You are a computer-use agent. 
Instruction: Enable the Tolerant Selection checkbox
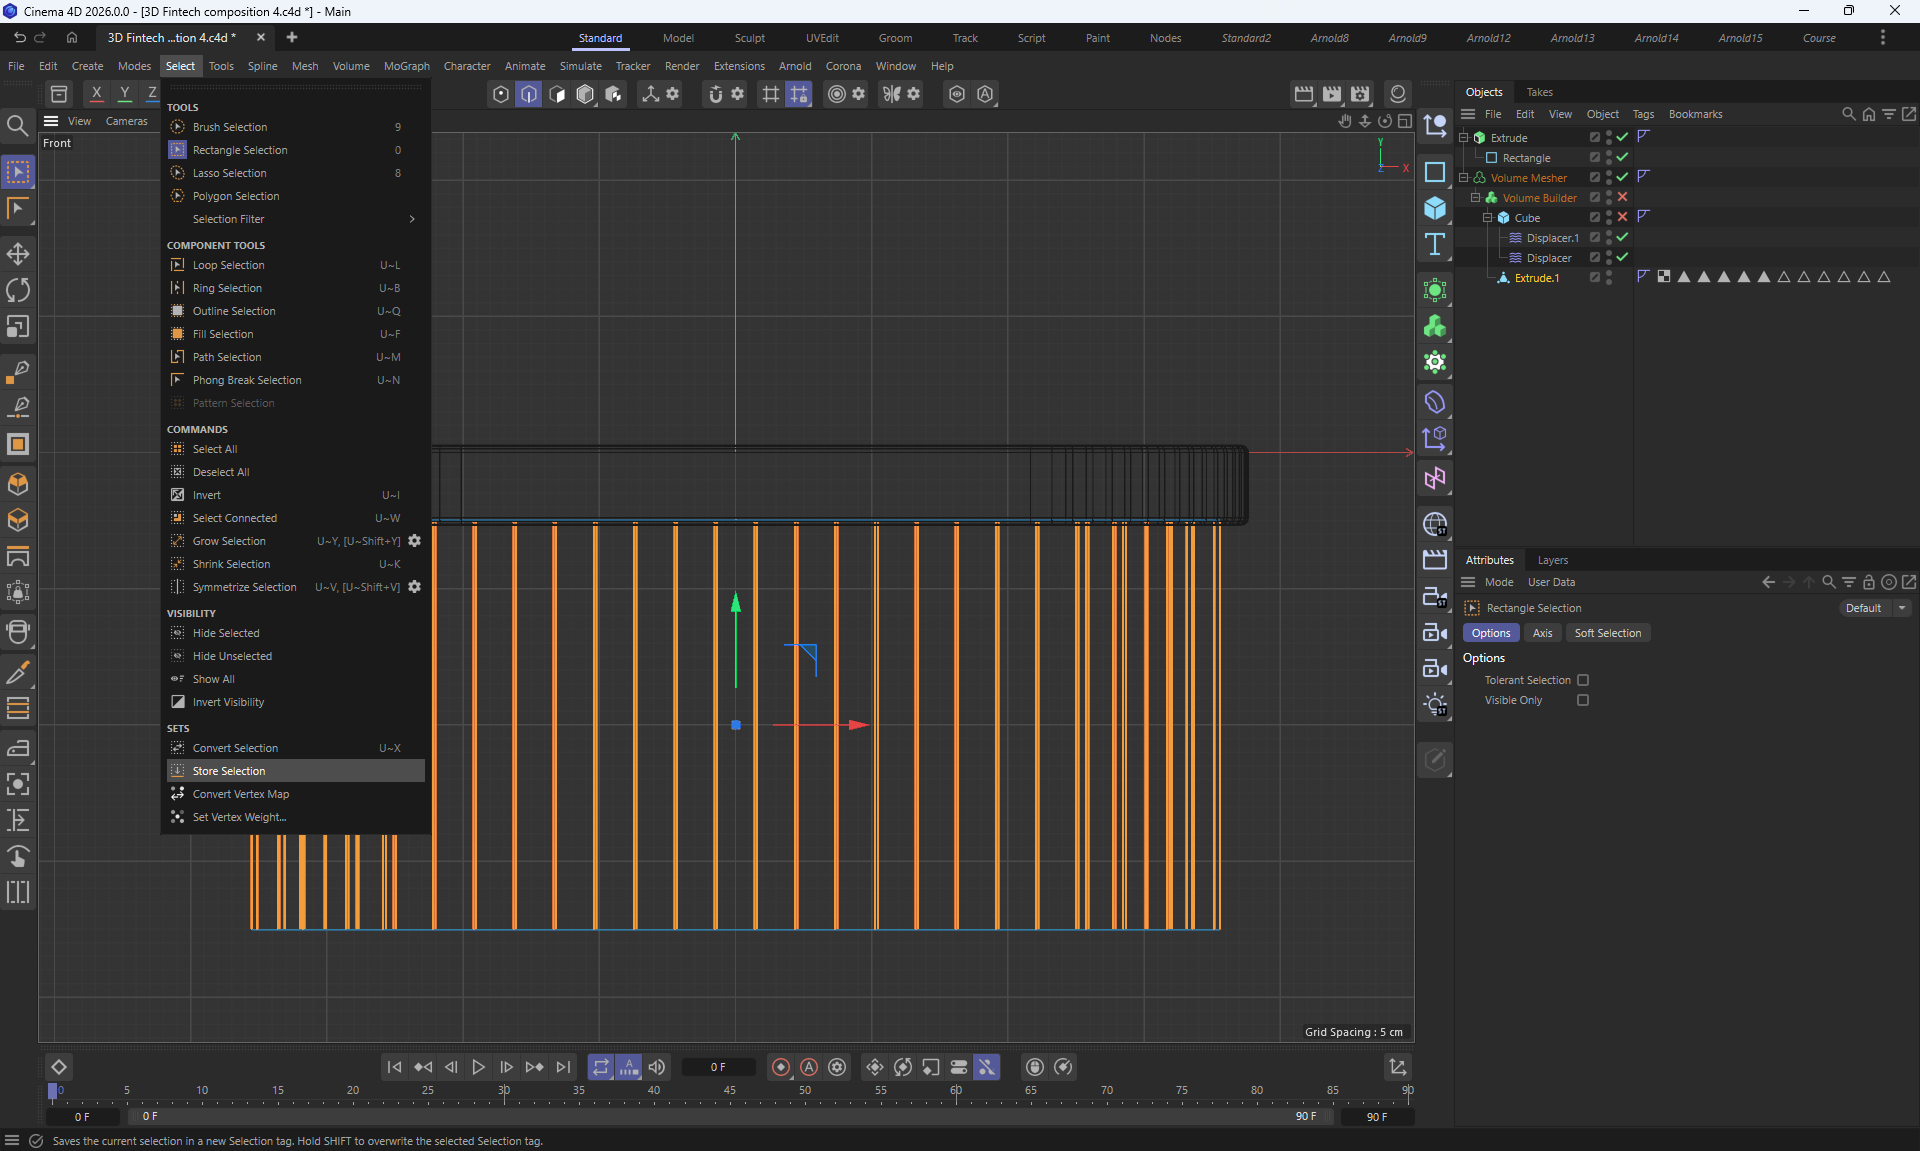tap(1583, 680)
